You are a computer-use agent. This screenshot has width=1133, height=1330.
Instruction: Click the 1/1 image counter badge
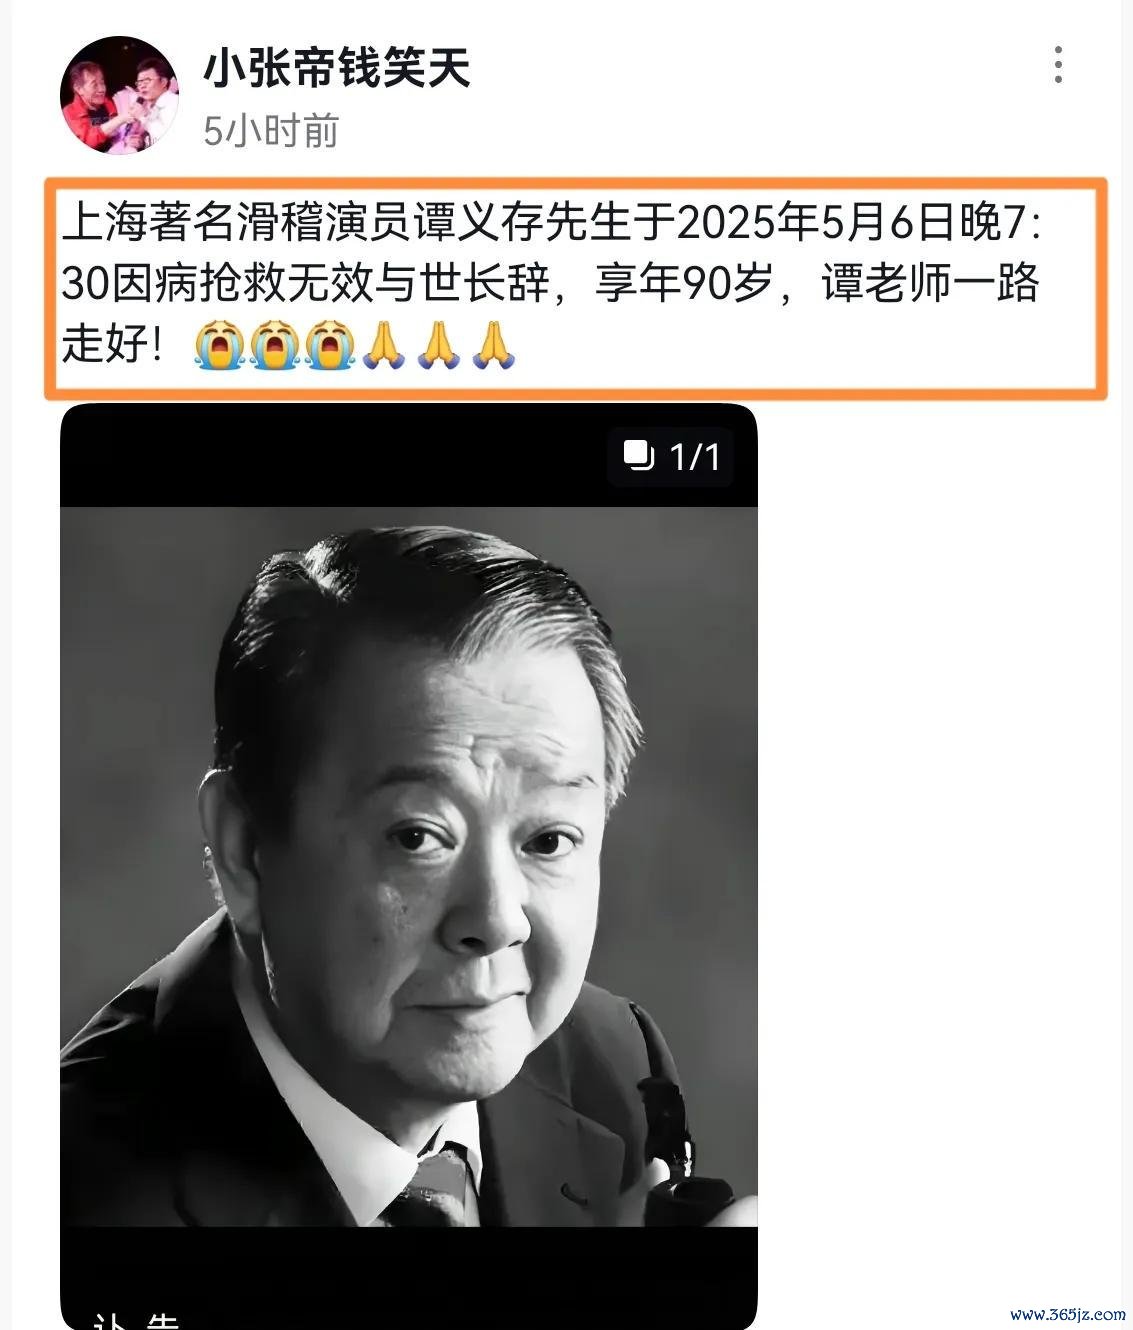pyautogui.click(x=671, y=456)
